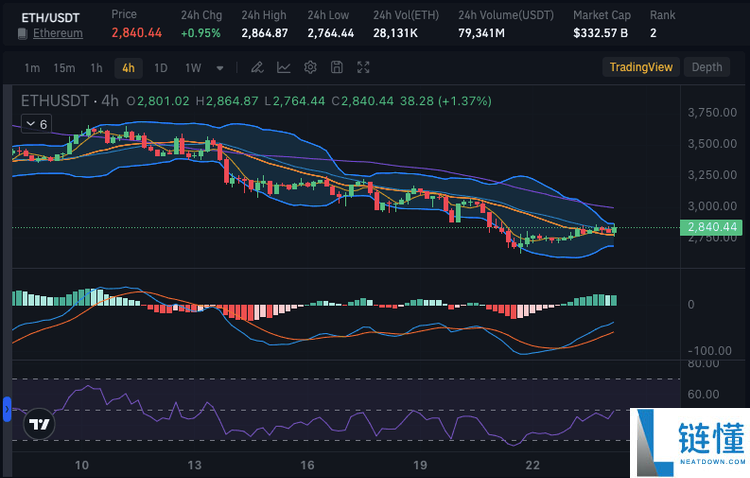Click the 15m interval button
Viewport: 750px width, 478px height.
tap(64, 68)
